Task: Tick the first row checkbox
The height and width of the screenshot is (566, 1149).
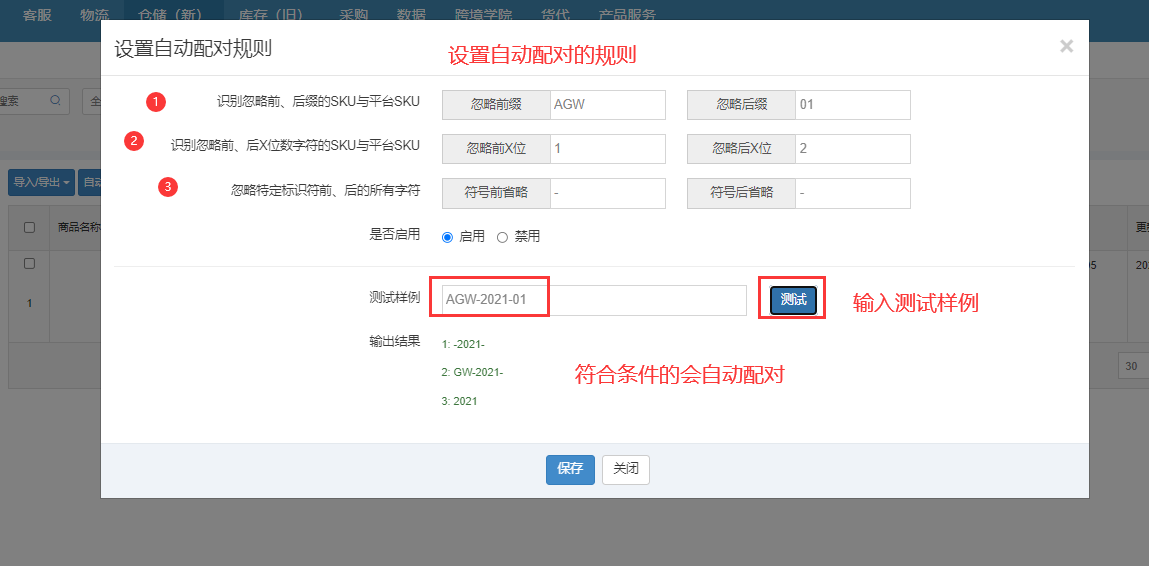Action: [x=29, y=264]
